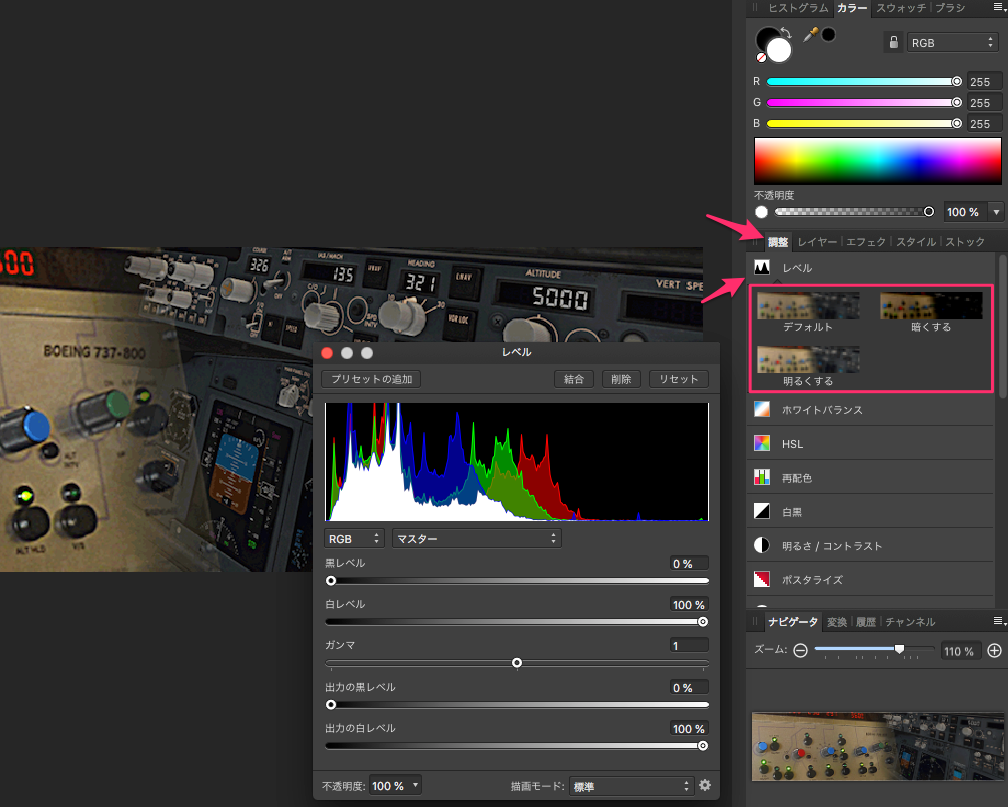Open the 描画モード blend mode dropdown
The image size is (1008, 807).
[x=631, y=786]
